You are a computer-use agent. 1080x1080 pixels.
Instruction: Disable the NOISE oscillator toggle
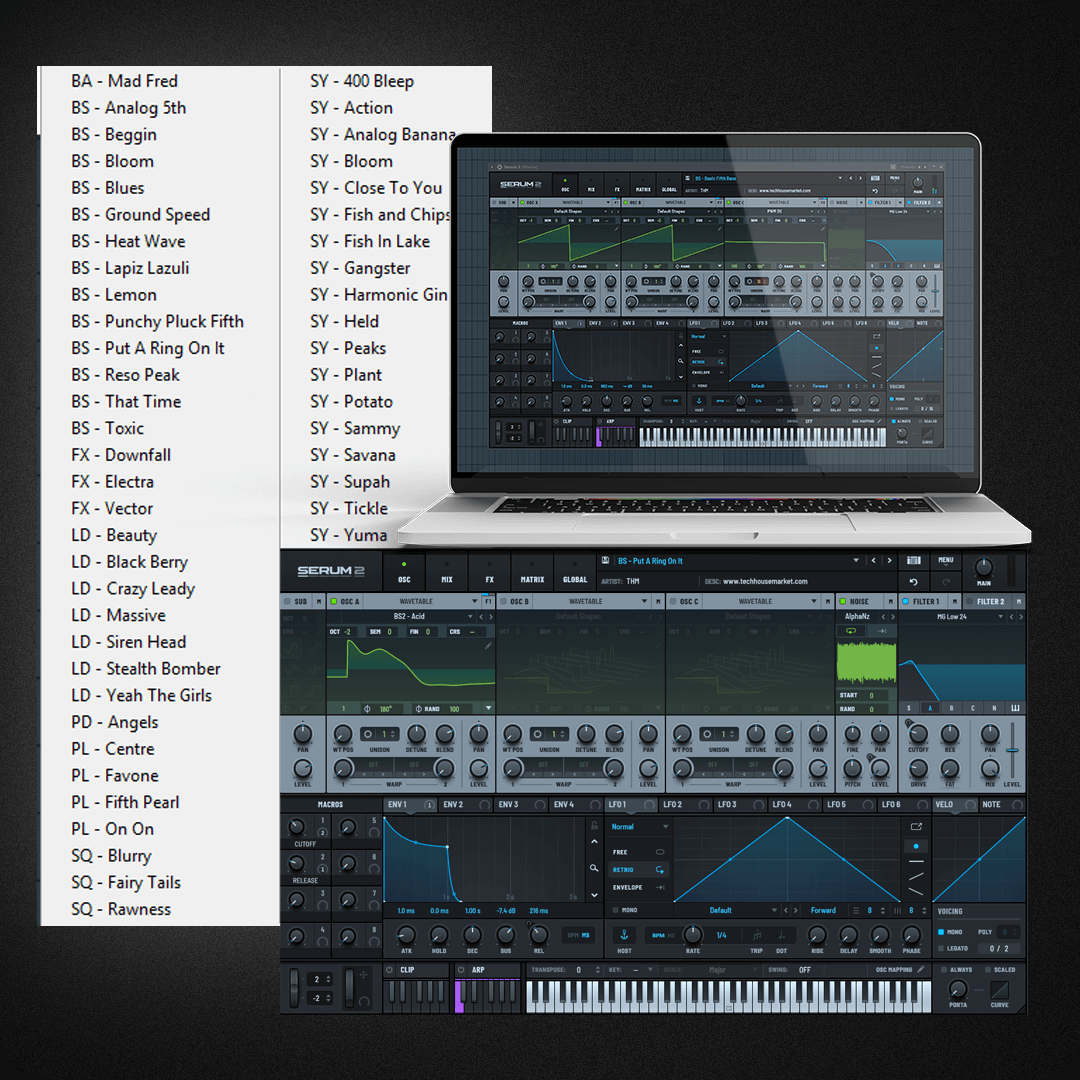(x=842, y=601)
